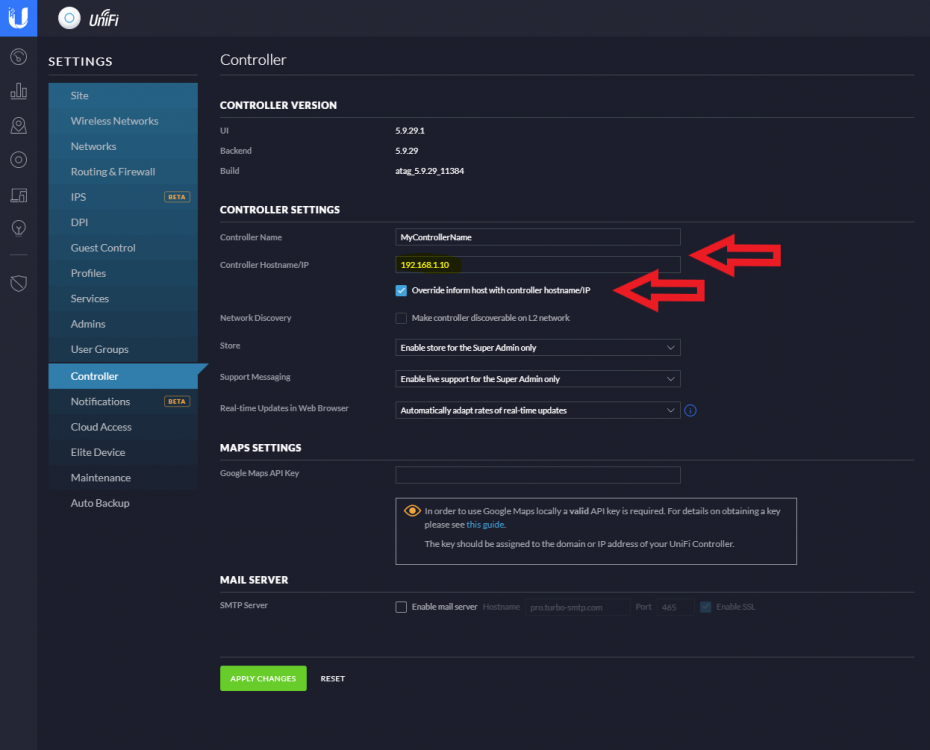This screenshot has width=930, height=750.
Task: Open the Map pin icon in the sidebar
Action: click(18, 125)
